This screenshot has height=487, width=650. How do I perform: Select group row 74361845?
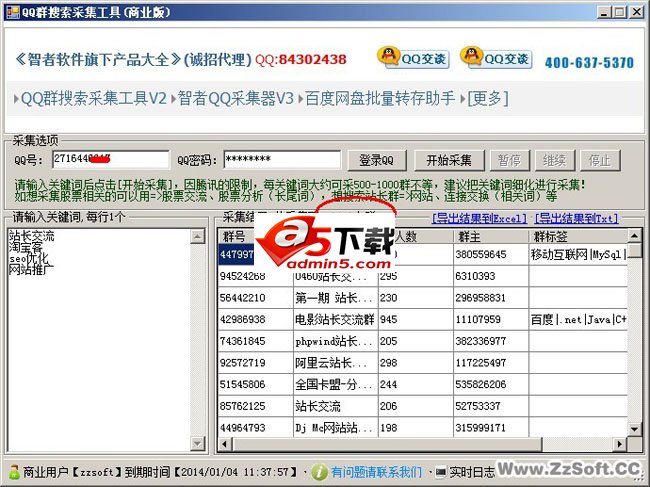point(422,341)
